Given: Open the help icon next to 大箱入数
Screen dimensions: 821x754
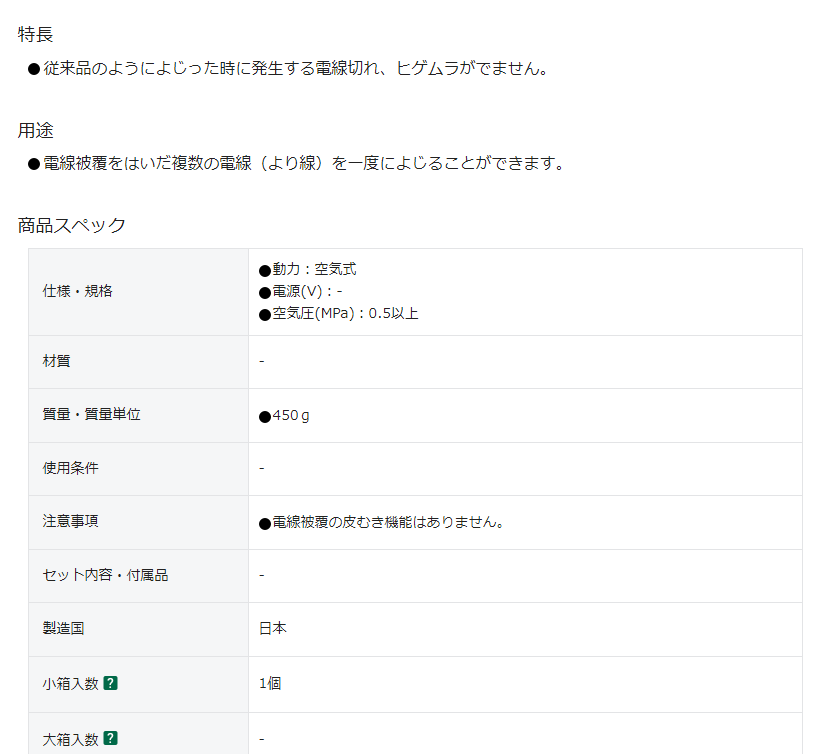Looking at the screenshot, I should (111, 739).
